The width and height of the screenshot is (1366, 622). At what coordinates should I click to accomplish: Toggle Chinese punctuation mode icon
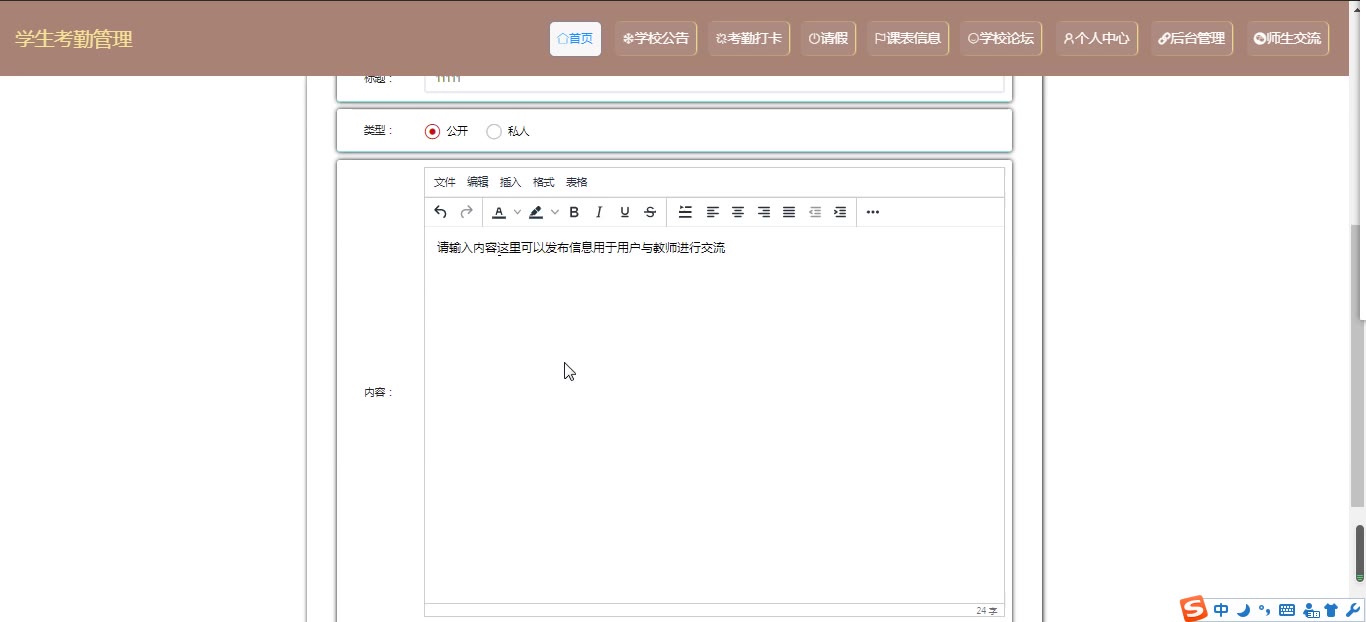[1265, 610]
